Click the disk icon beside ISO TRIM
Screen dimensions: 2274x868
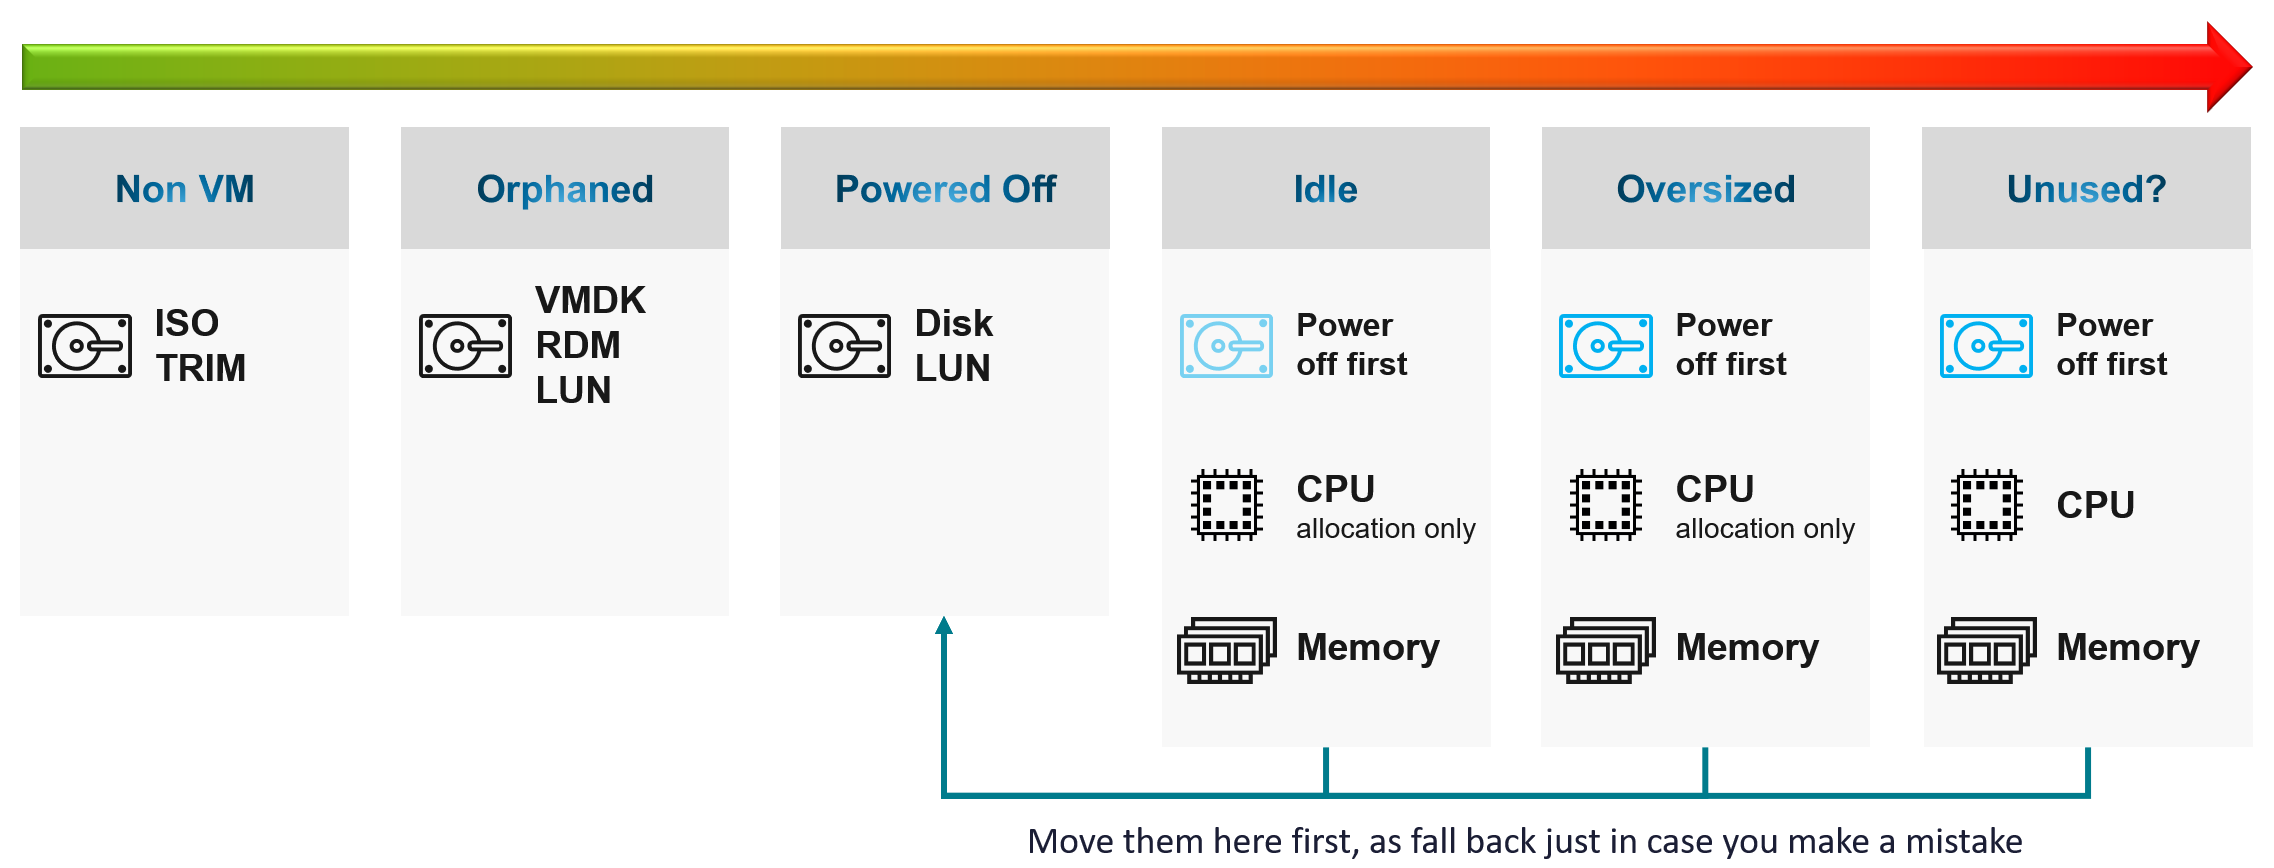point(85,346)
